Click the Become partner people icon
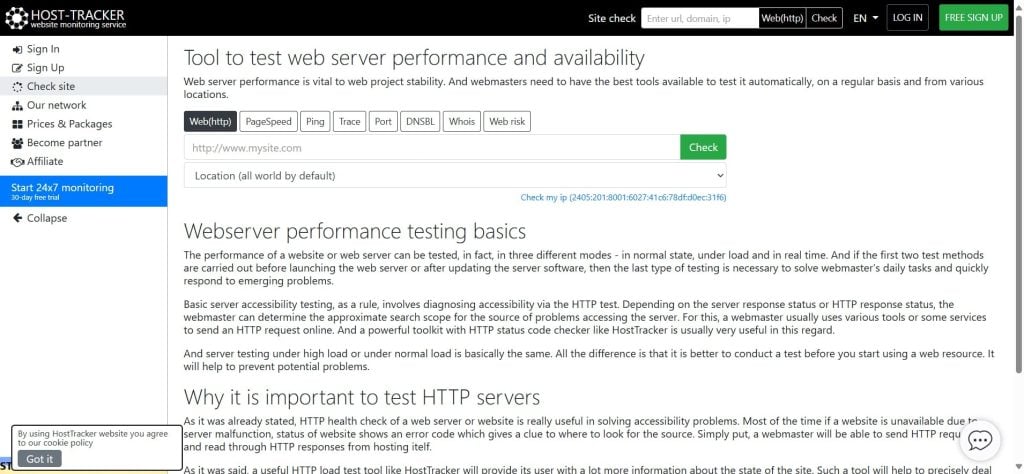Screen dimensions: 1024x474 (17, 143)
